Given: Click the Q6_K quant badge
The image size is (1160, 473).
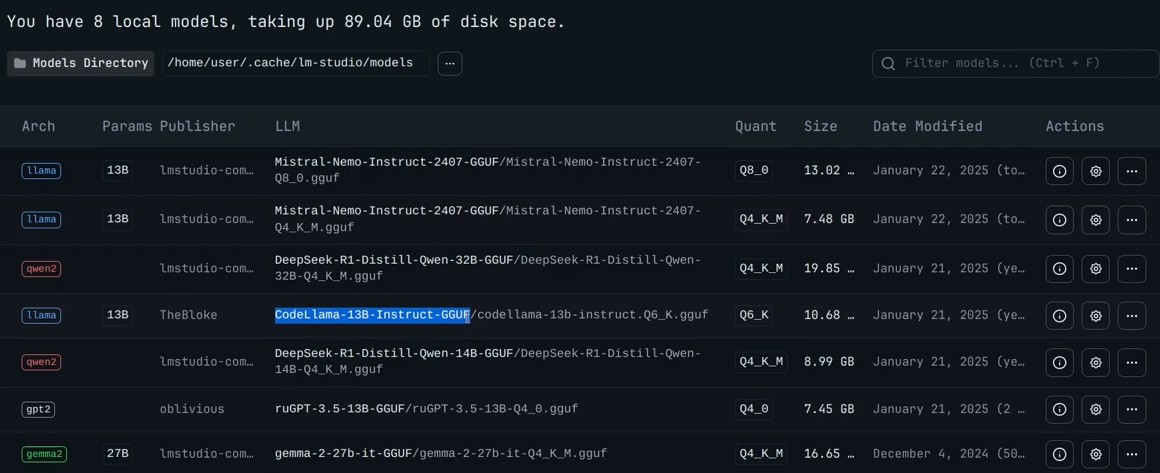Looking at the screenshot, I should pyautogui.click(x=754, y=315).
